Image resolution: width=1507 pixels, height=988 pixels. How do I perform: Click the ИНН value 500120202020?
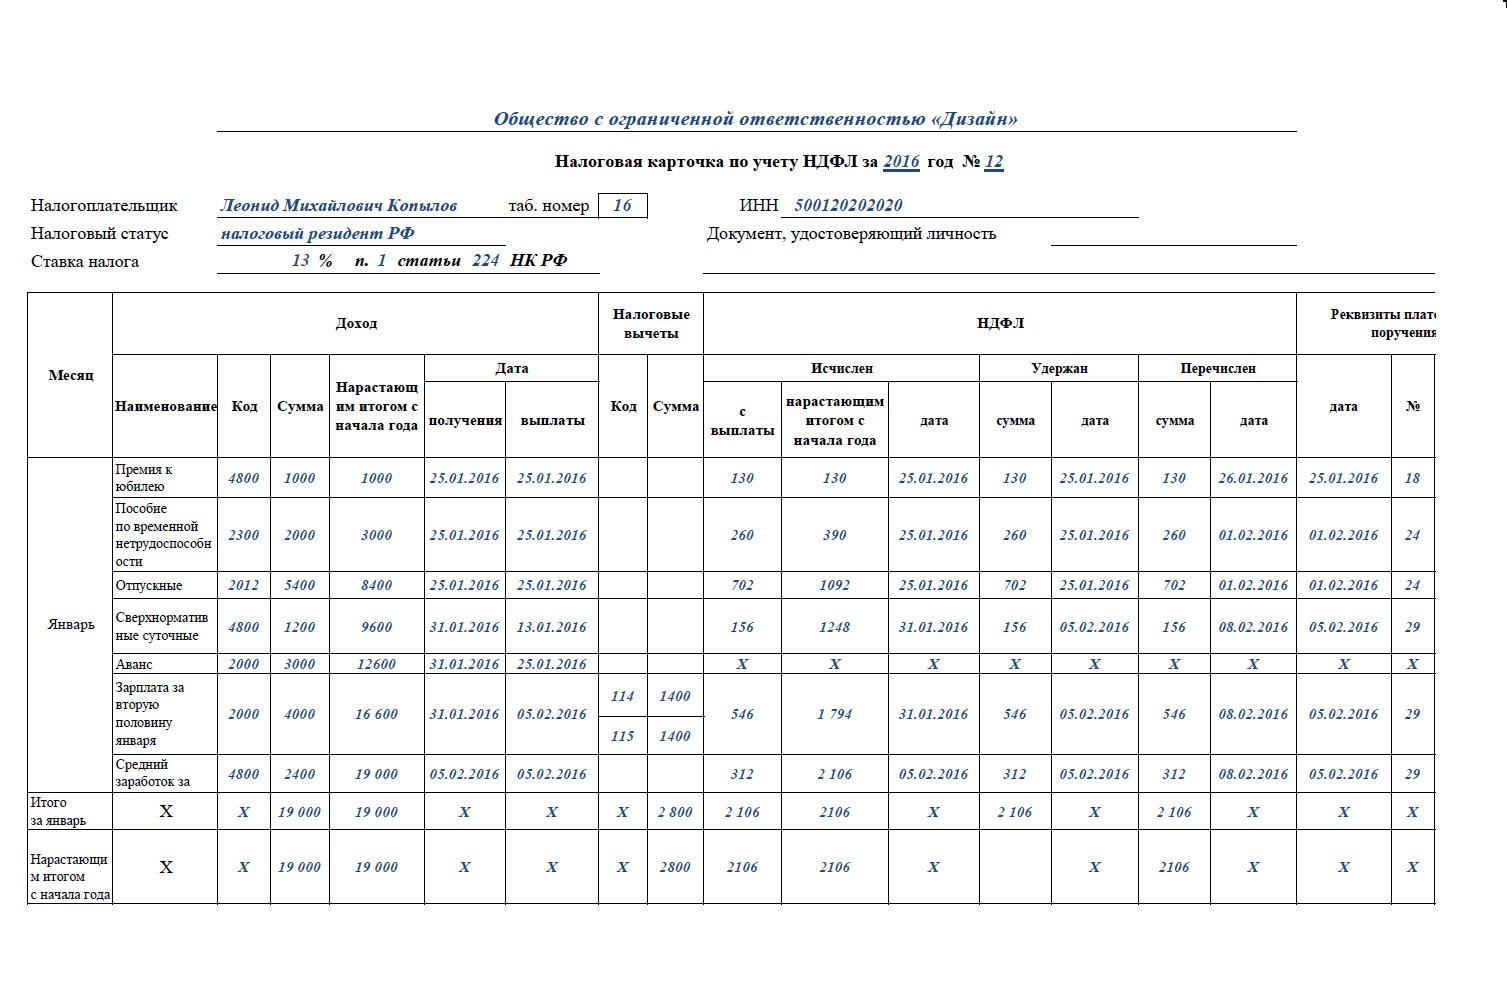[848, 205]
